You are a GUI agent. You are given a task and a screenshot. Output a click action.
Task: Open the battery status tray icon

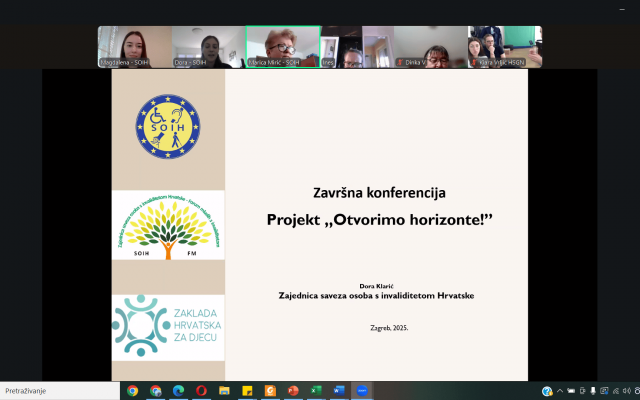pyautogui.click(x=571, y=391)
